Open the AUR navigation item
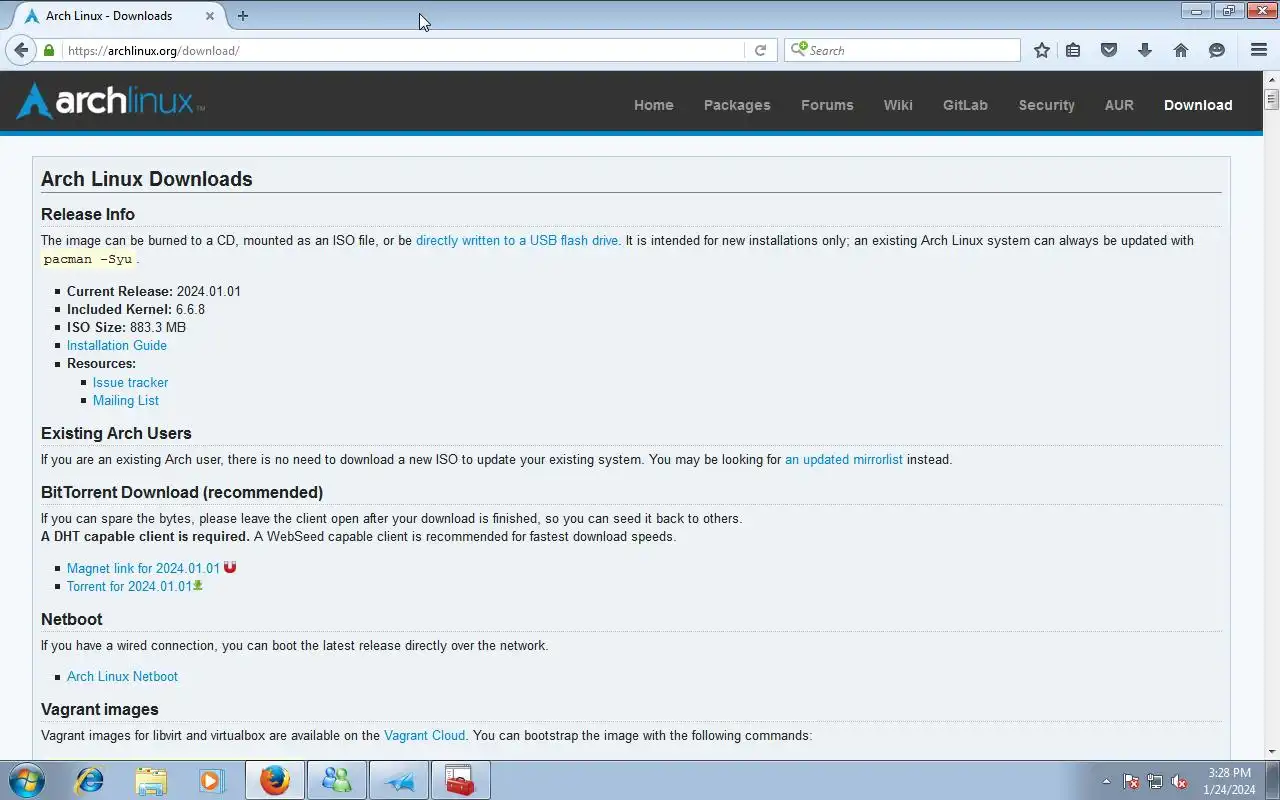Image resolution: width=1280 pixels, height=800 pixels. tap(1119, 105)
